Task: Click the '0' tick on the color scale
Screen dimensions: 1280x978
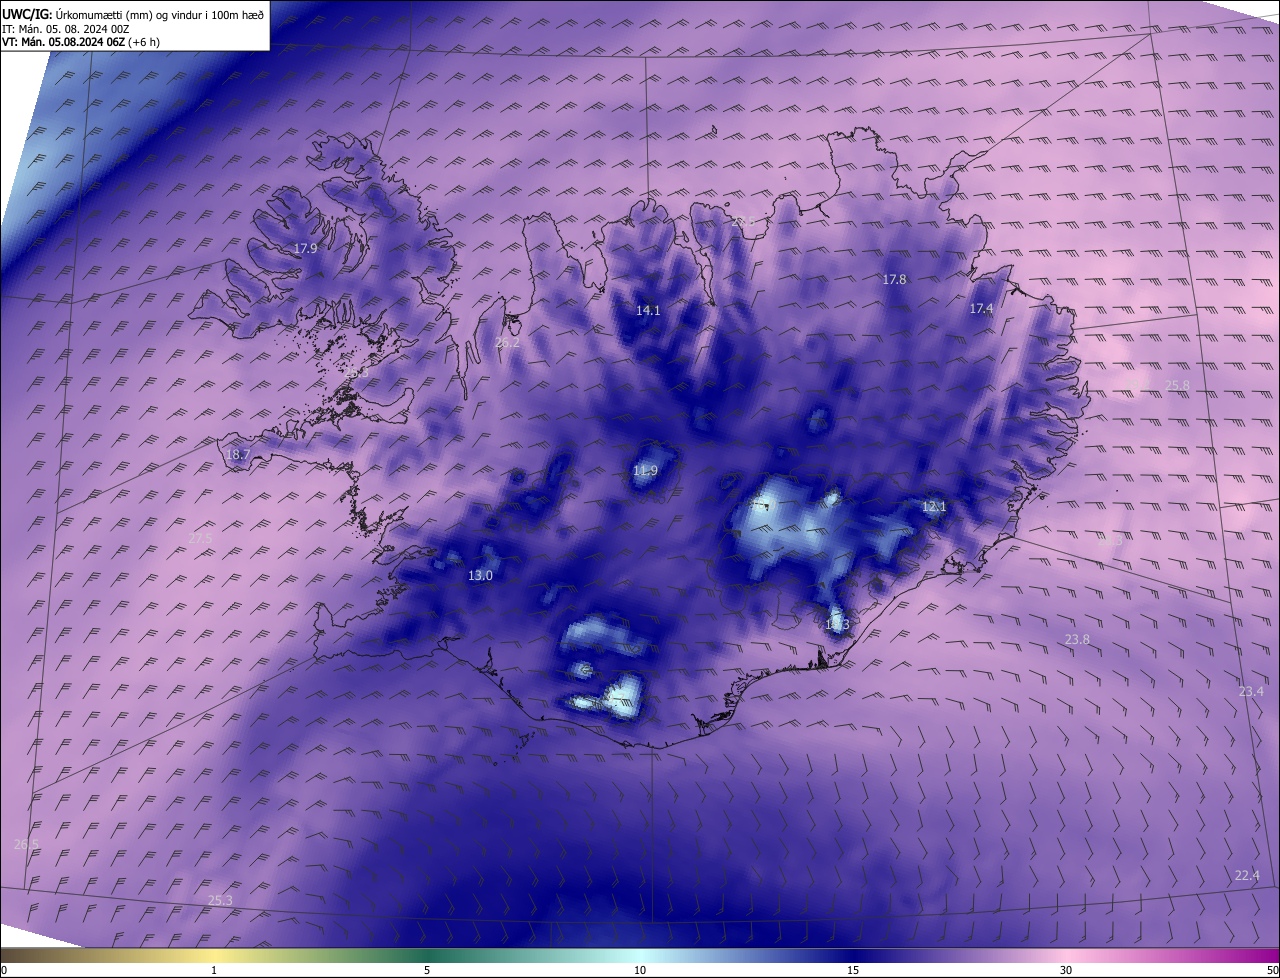Action: pos(4,971)
